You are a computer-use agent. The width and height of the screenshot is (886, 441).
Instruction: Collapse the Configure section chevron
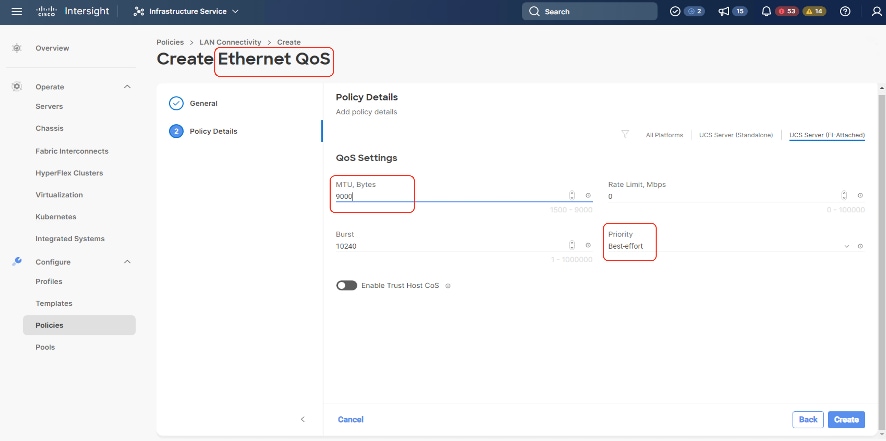tap(127, 262)
